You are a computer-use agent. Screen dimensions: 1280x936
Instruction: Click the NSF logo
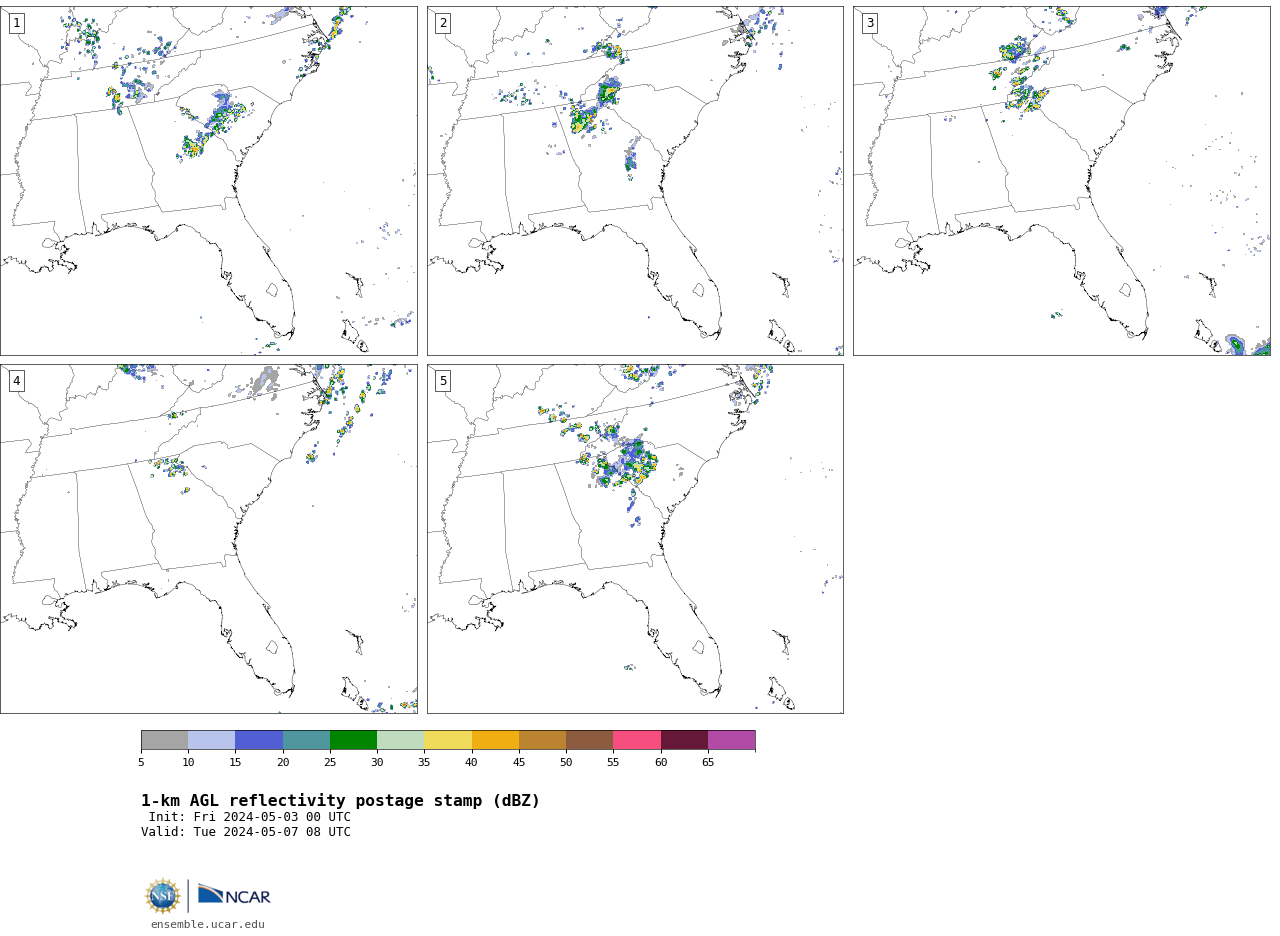tap(163, 896)
